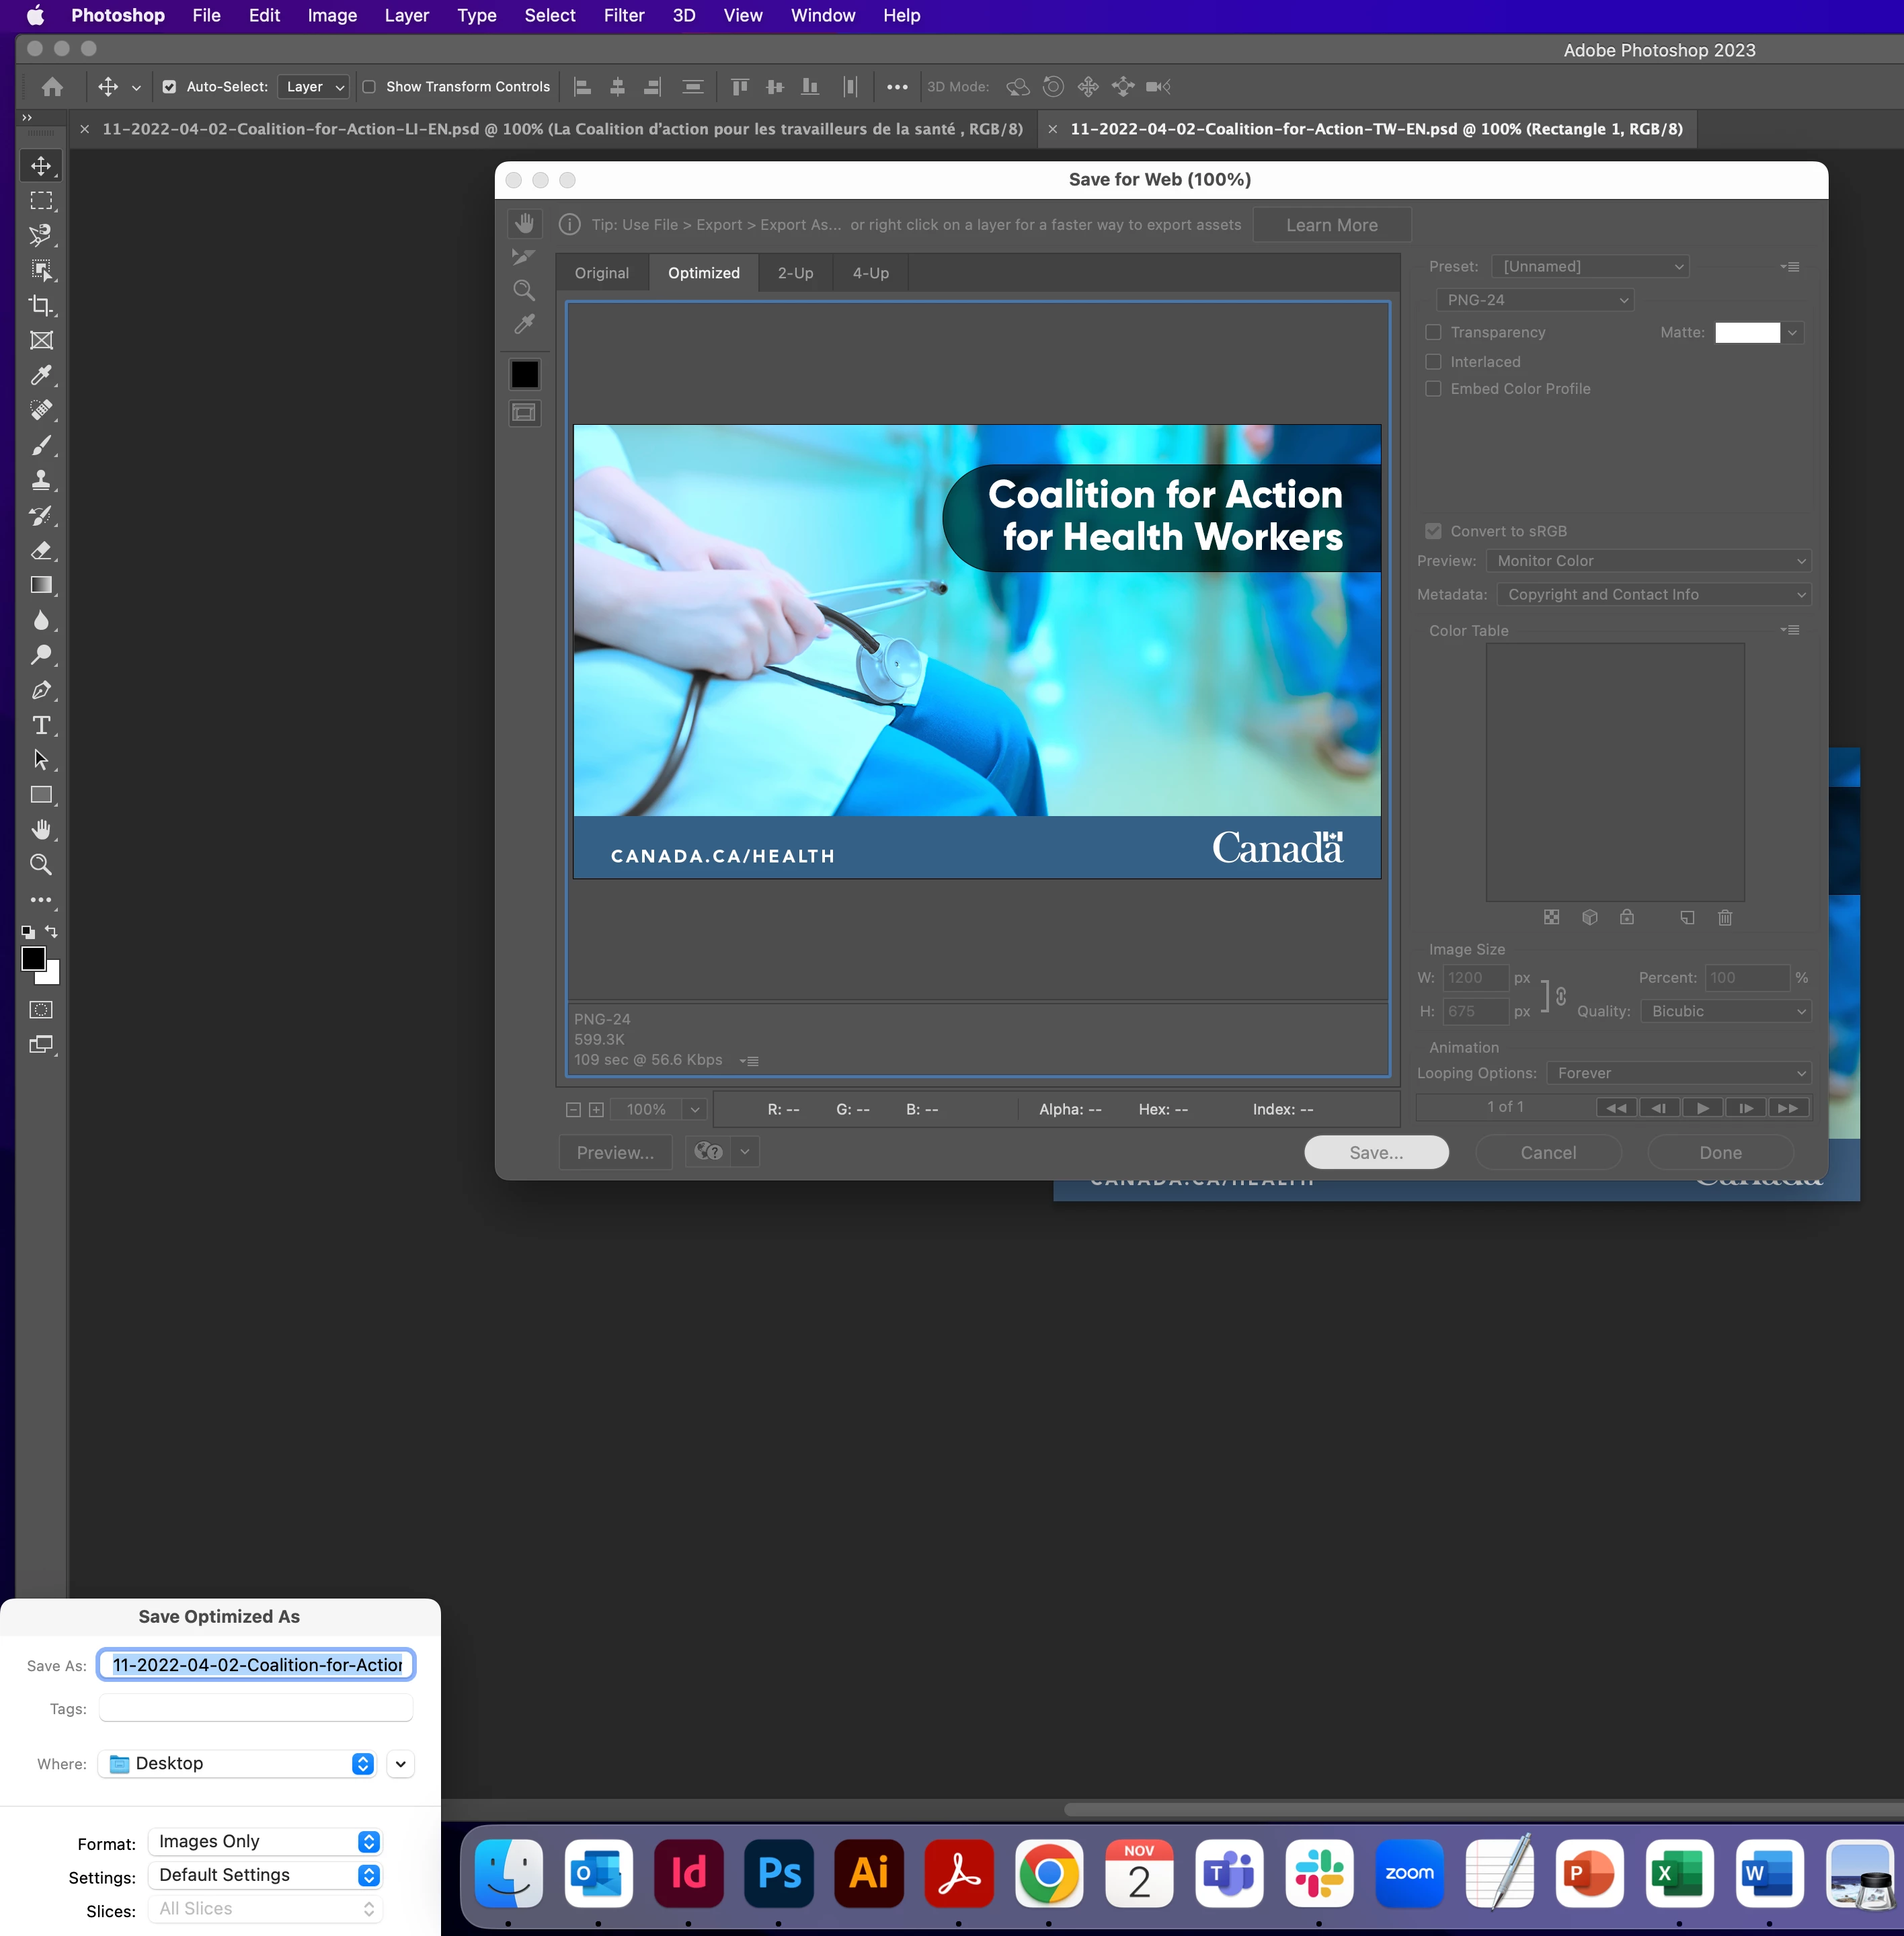This screenshot has height=1936, width=1904.
Task: Check the Interlaced option
Action: (1433, 362)
